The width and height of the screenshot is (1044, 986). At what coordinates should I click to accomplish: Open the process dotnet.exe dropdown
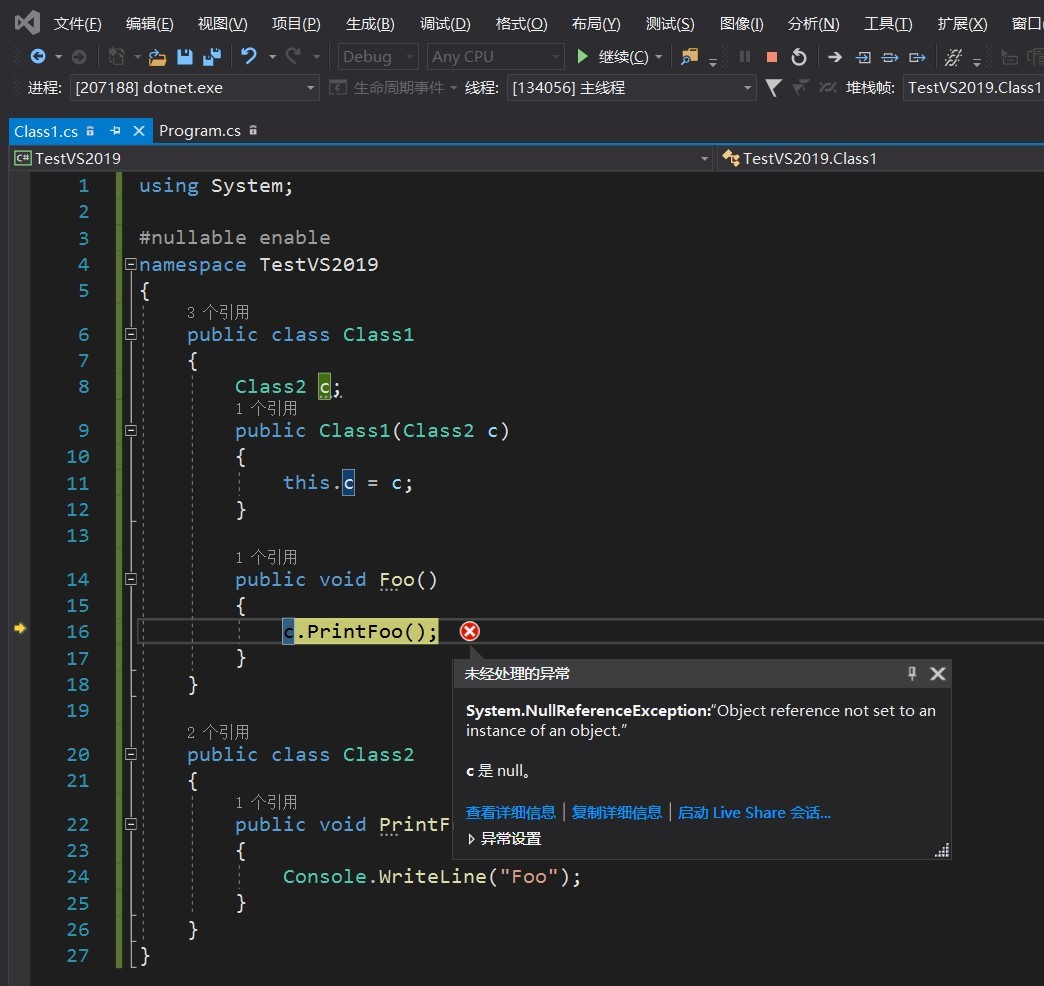coord(310,88)
